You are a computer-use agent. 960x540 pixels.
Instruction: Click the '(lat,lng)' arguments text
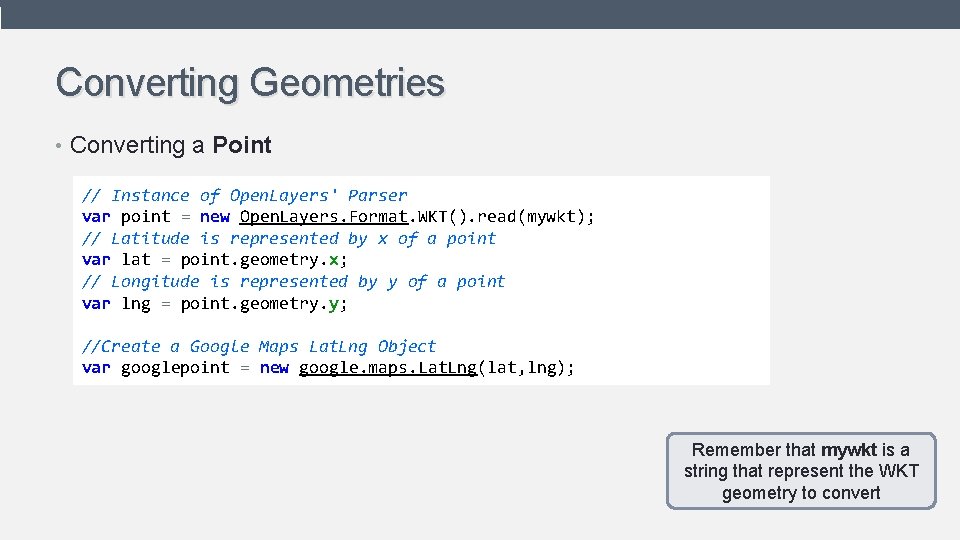527,368
